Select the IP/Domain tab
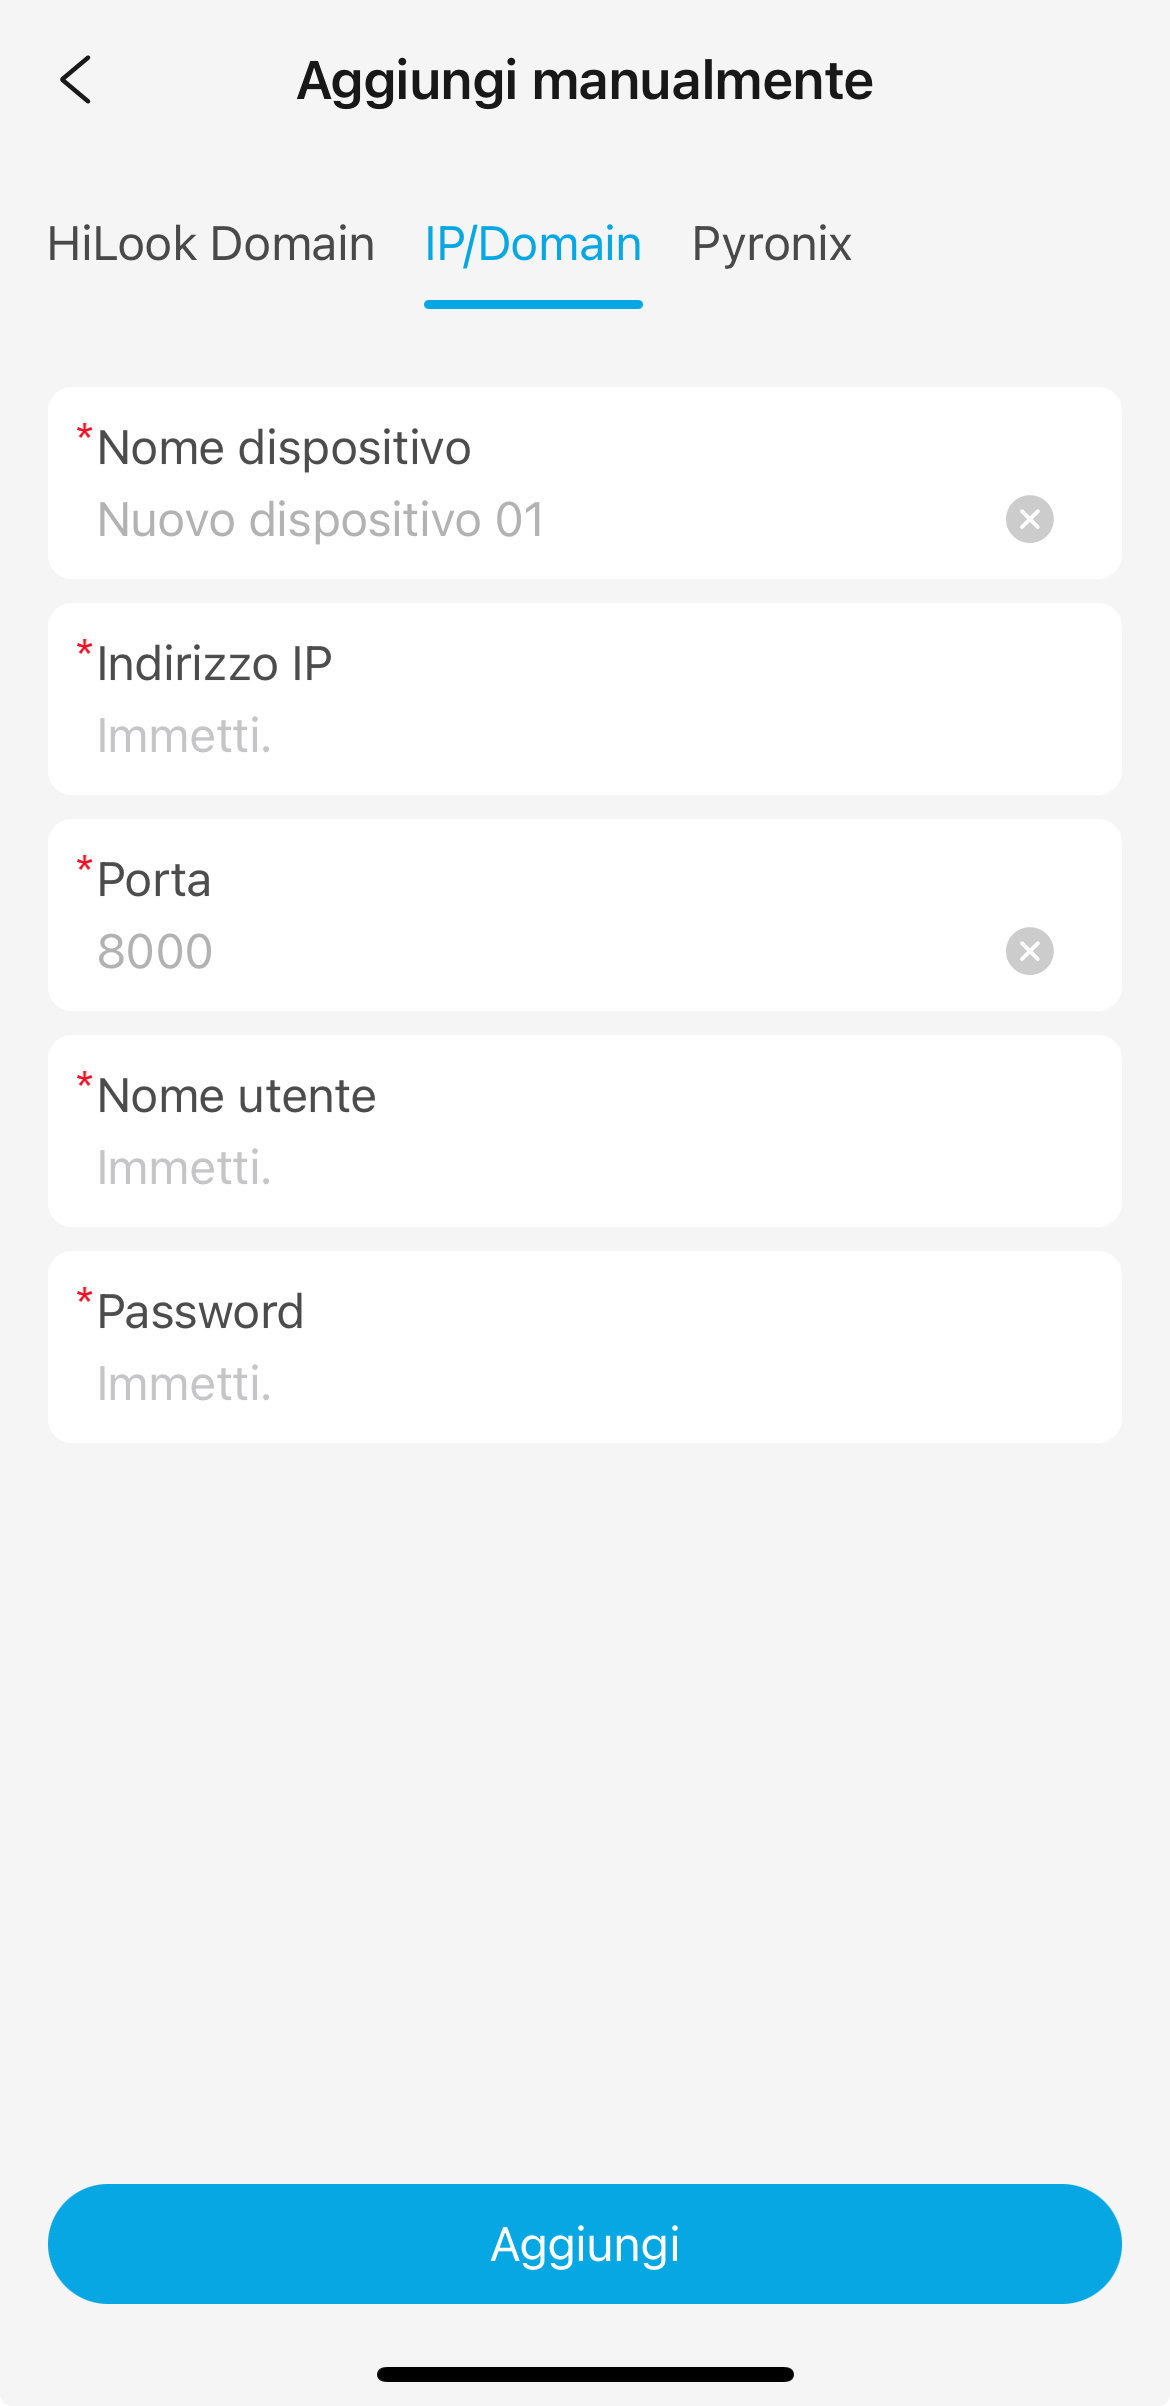Image resolution: width=1170 pixels, height=2406 pixels. click(533, 244)
